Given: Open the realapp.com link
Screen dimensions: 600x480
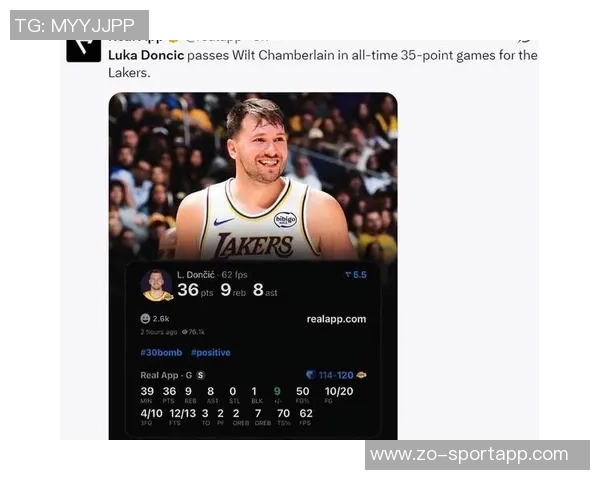Looking at the screenshot, I should point(336,319).
